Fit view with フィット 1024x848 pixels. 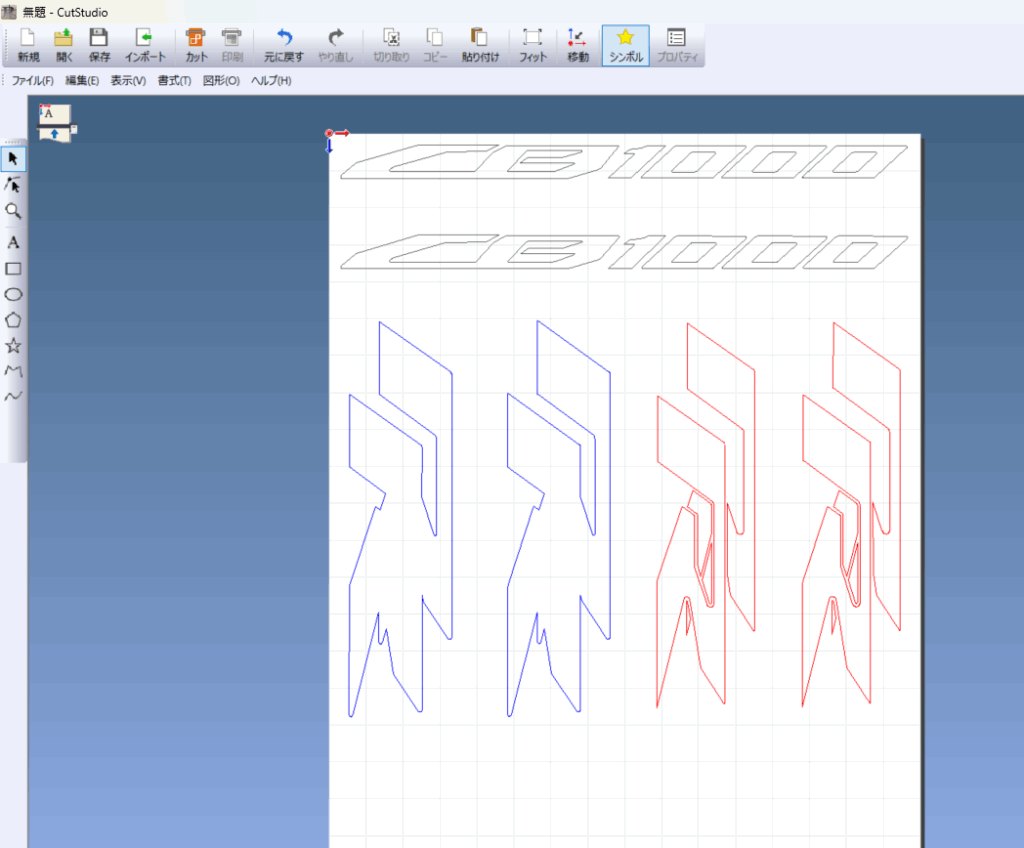coord(533,46)
